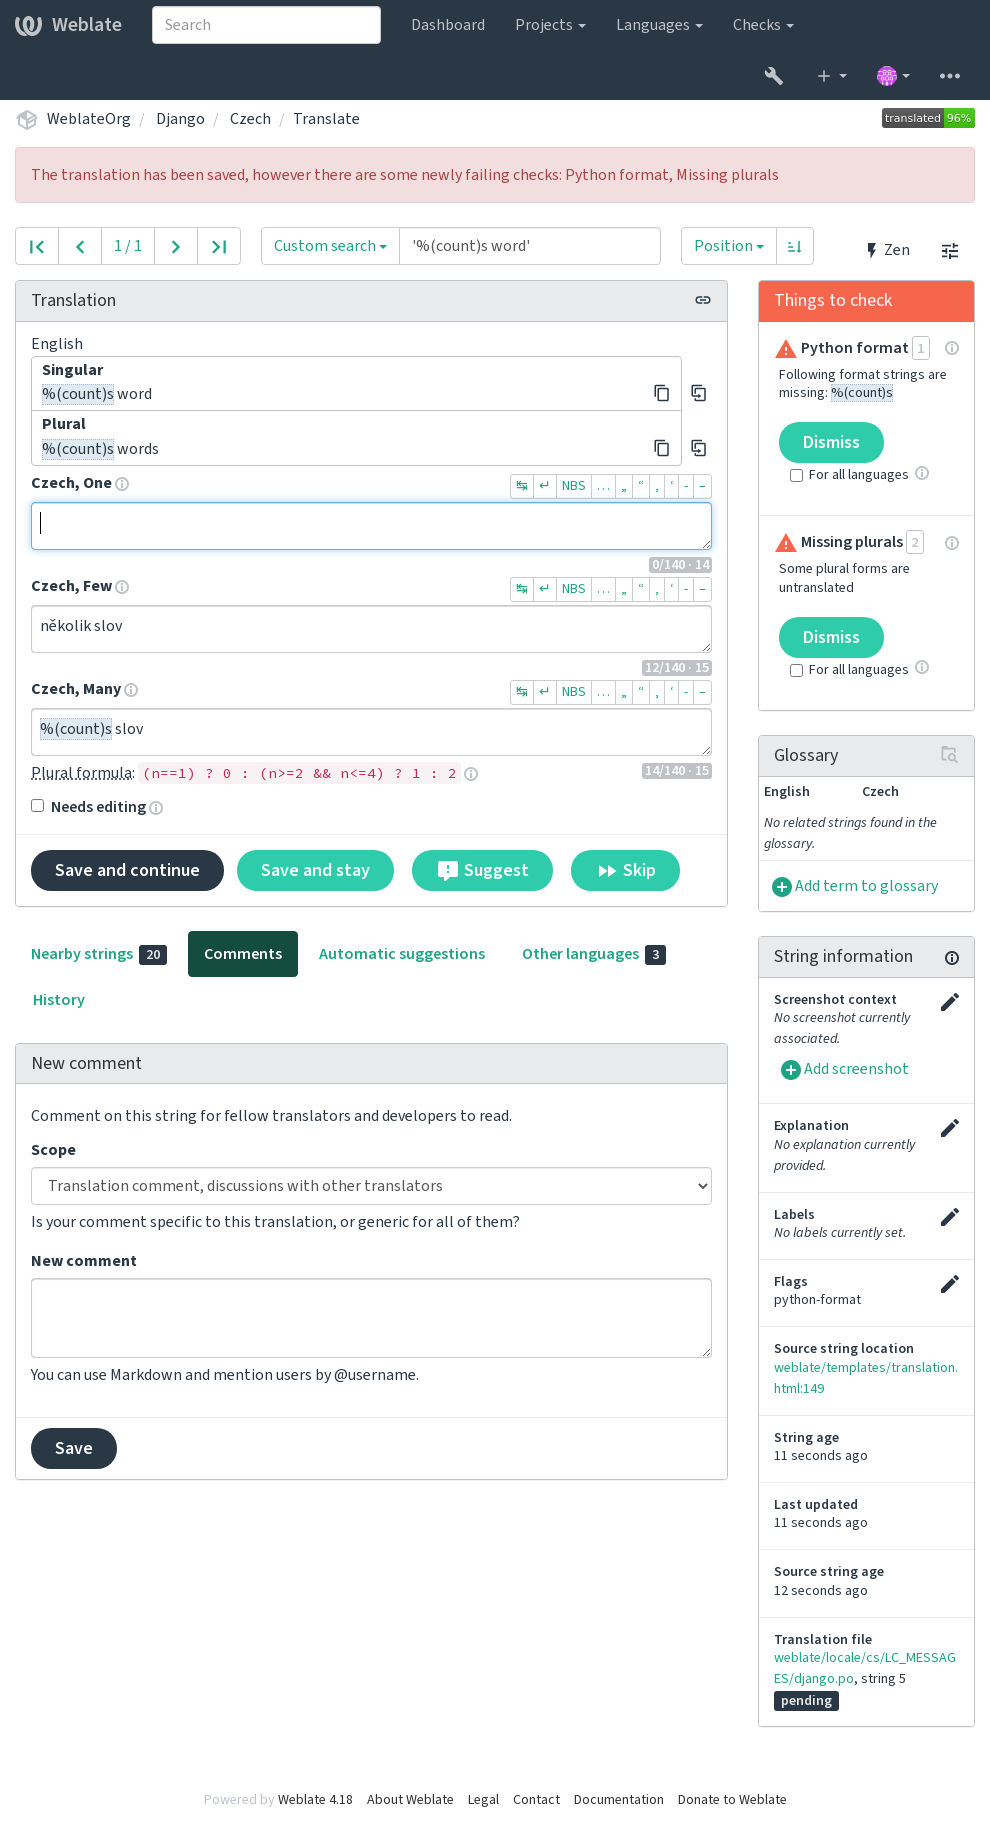Open the Custom search dropdown
990x1838 pixels.
tap(330, 246)
